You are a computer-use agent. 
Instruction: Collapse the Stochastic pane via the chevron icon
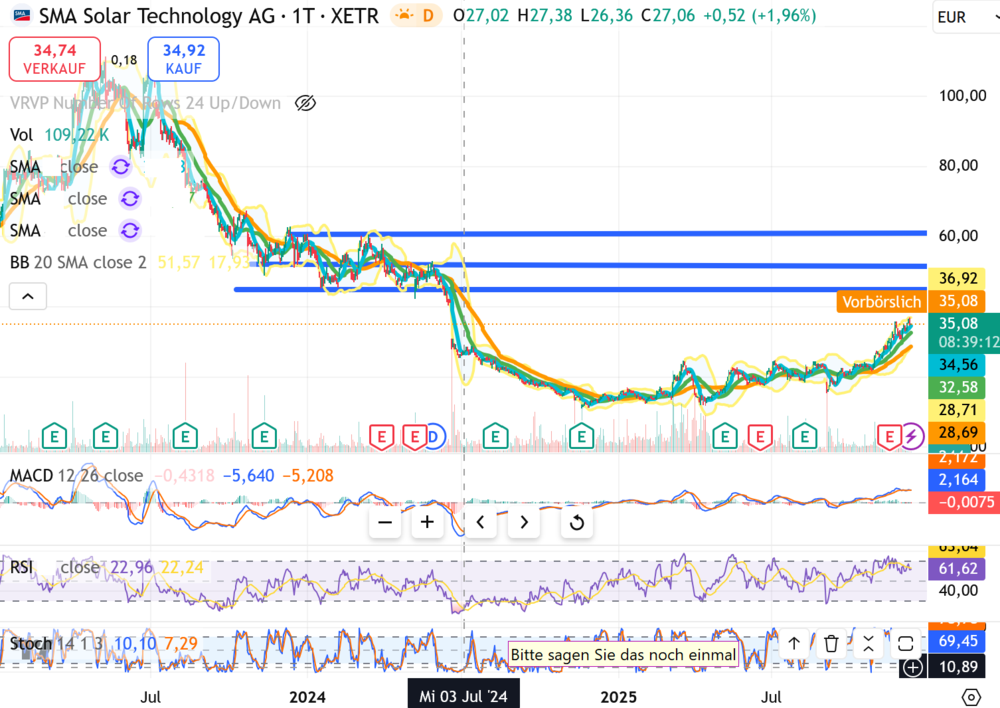coord(868,643)
